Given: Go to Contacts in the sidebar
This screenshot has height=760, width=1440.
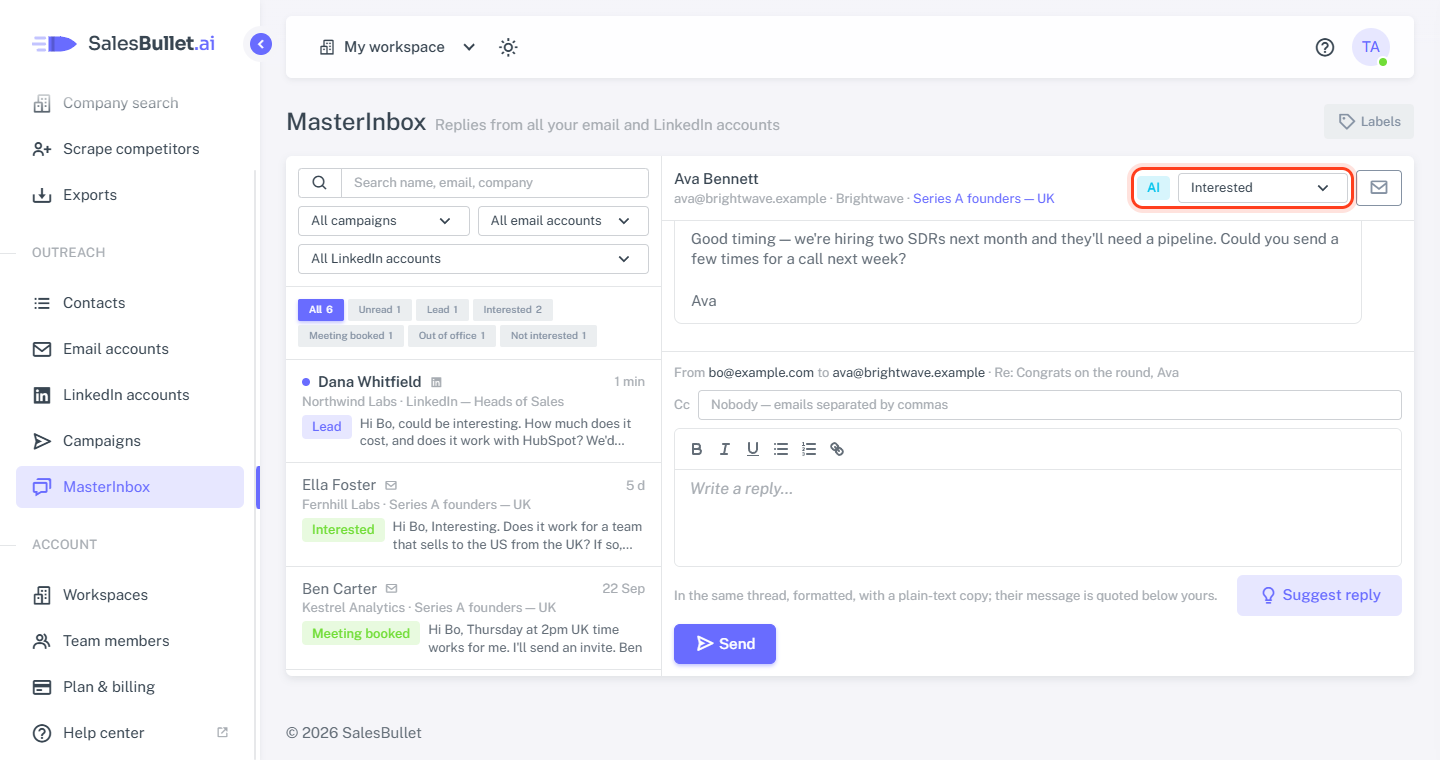Looking at the screenshot, I should (130, 303).
